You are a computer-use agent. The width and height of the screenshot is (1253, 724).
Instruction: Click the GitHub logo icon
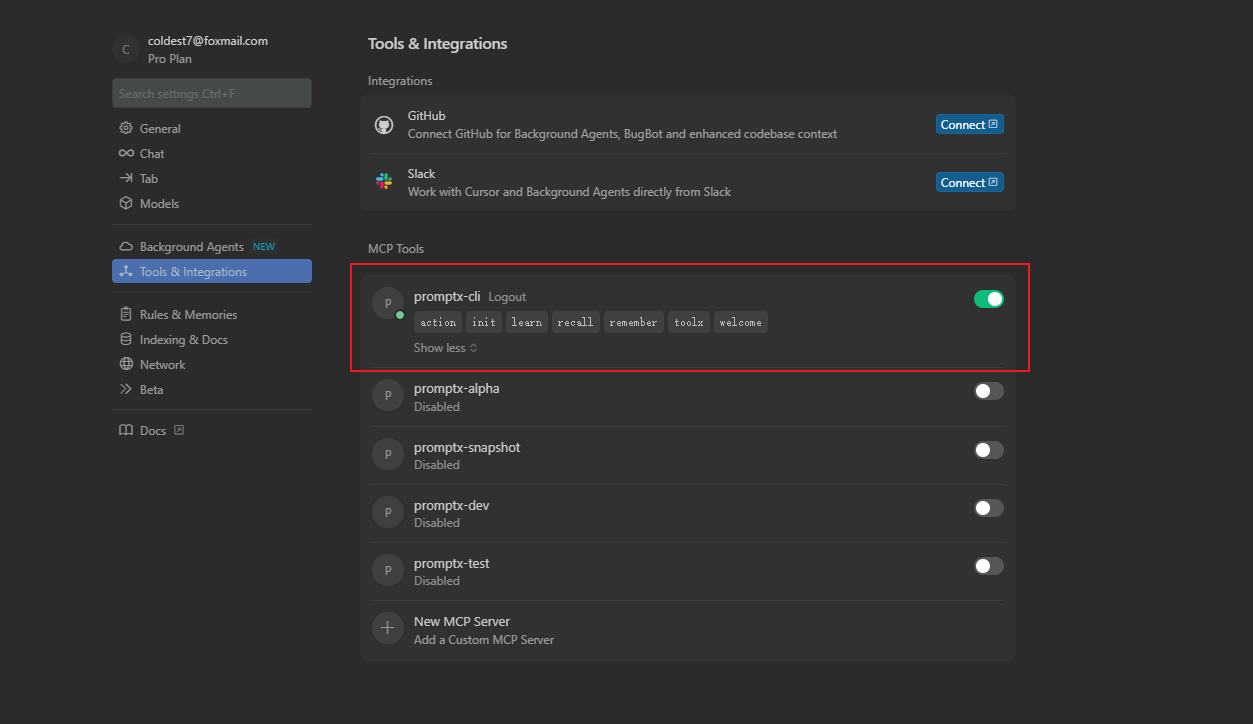coord(384,125)
